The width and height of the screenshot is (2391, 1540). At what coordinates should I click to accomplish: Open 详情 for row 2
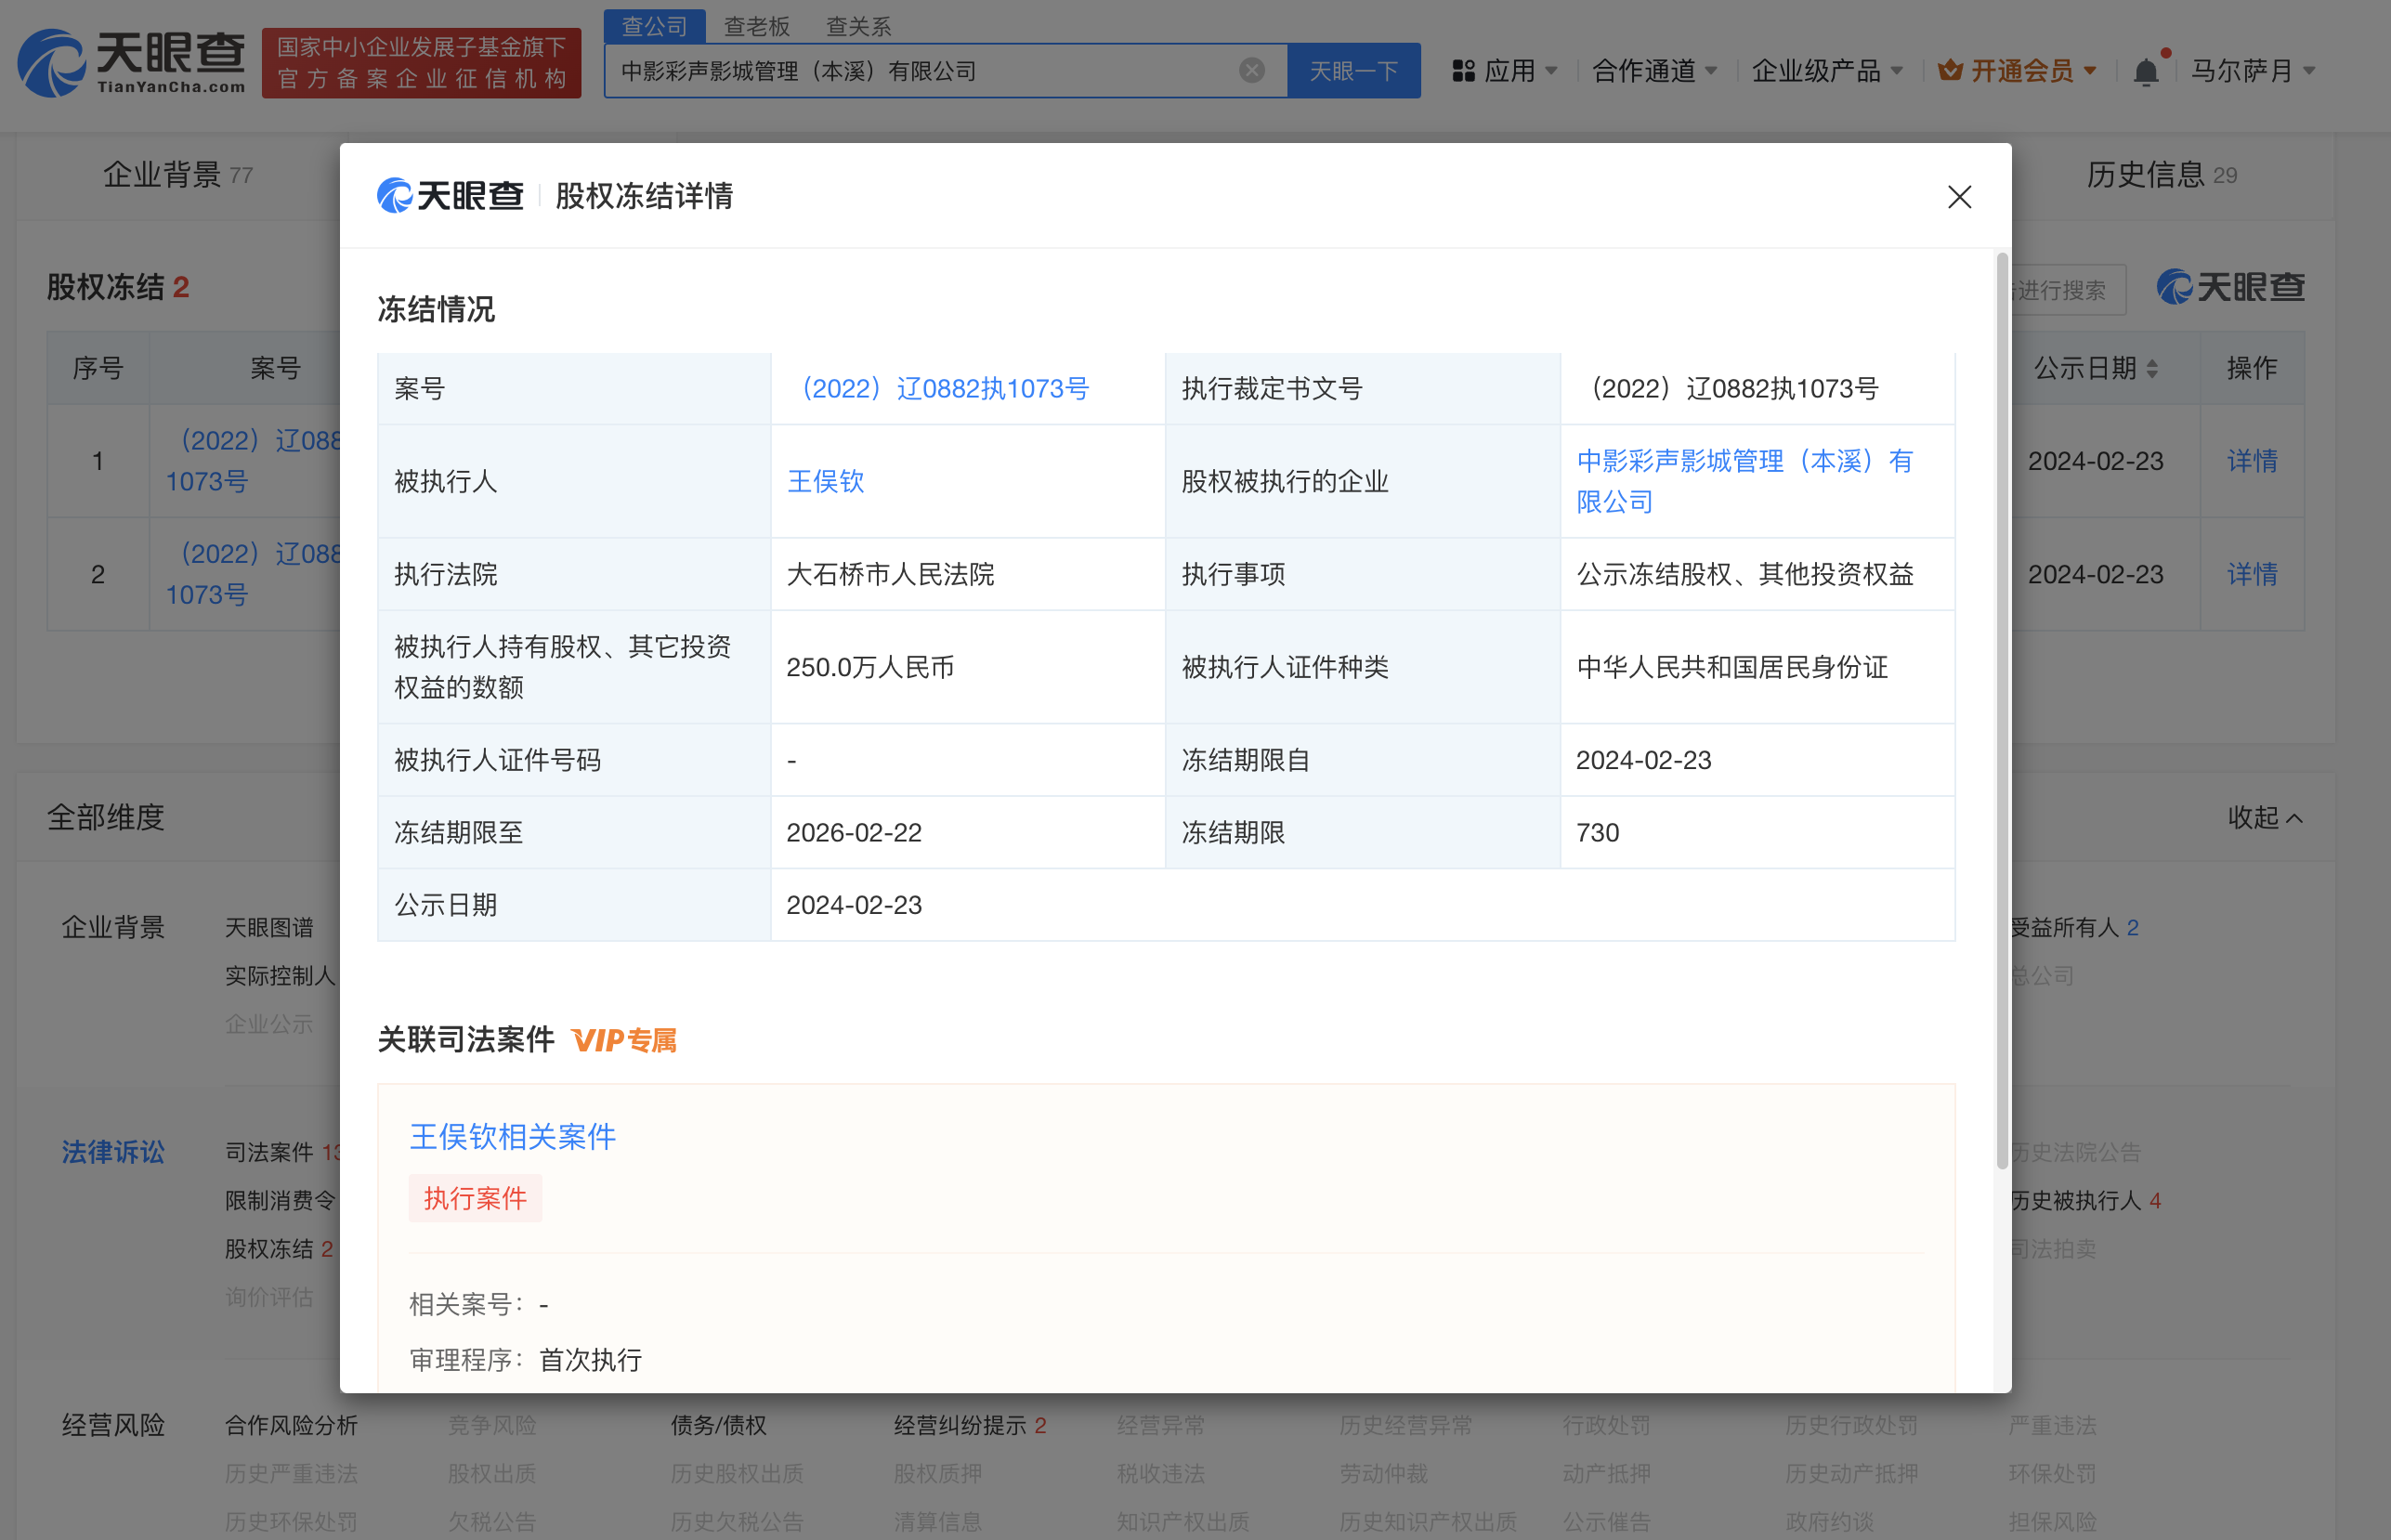point(2252,574)
